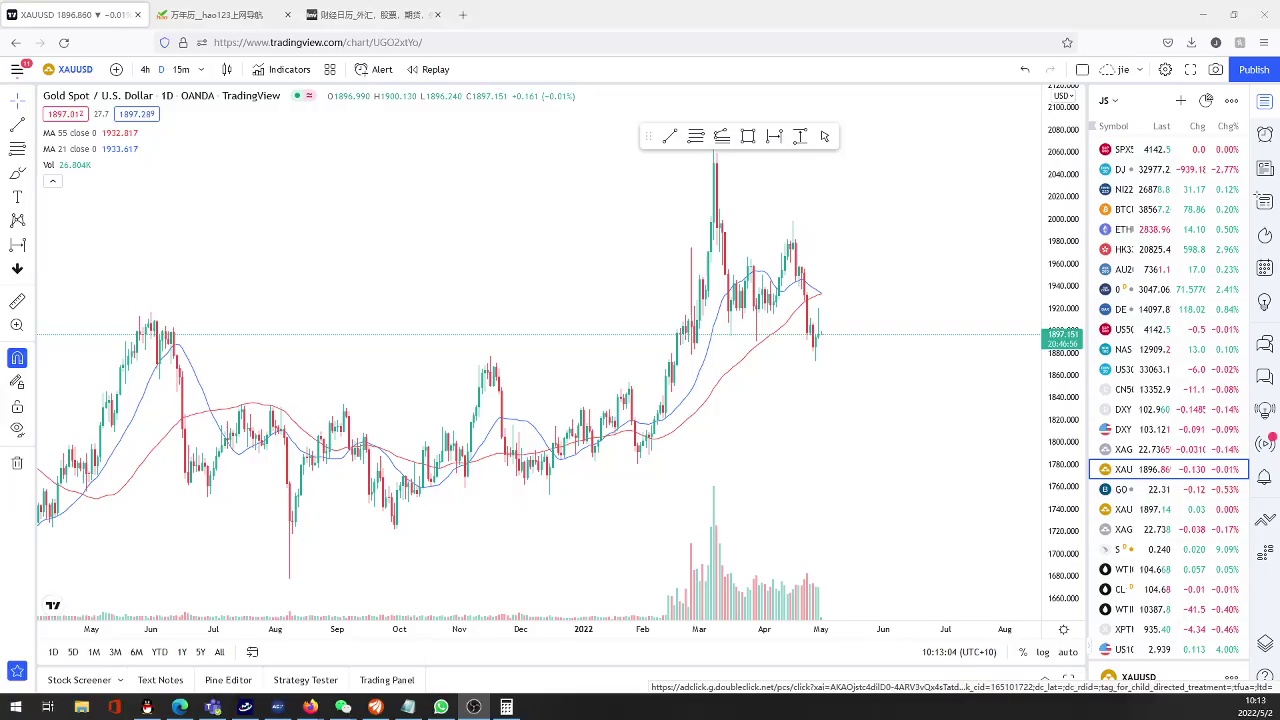Toggle the watchlist panel icon in right sidebar
Viewport: 1280px width, 720px height.
1265,101
